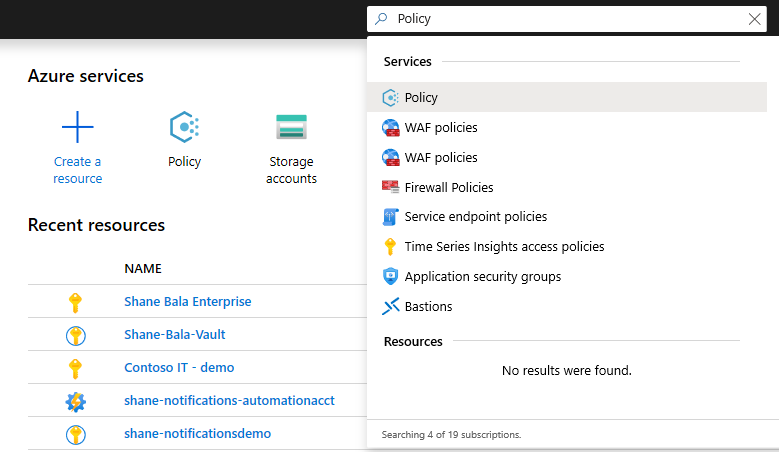This screenshot has height=452, width=779.
Task: Select Bastions from the results
Action: coord(567,306)
